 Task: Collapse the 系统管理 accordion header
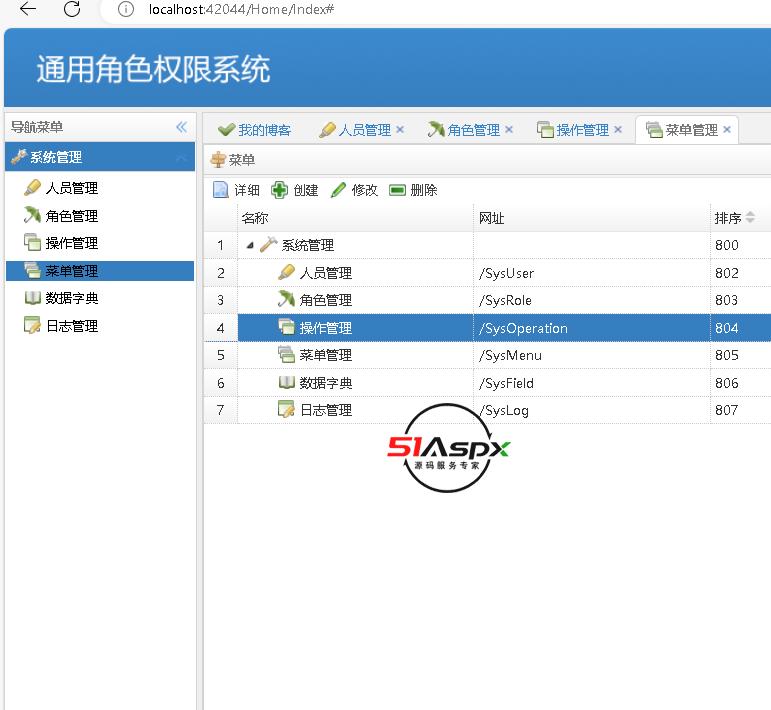pyautogui.click(x=100, y=157)
